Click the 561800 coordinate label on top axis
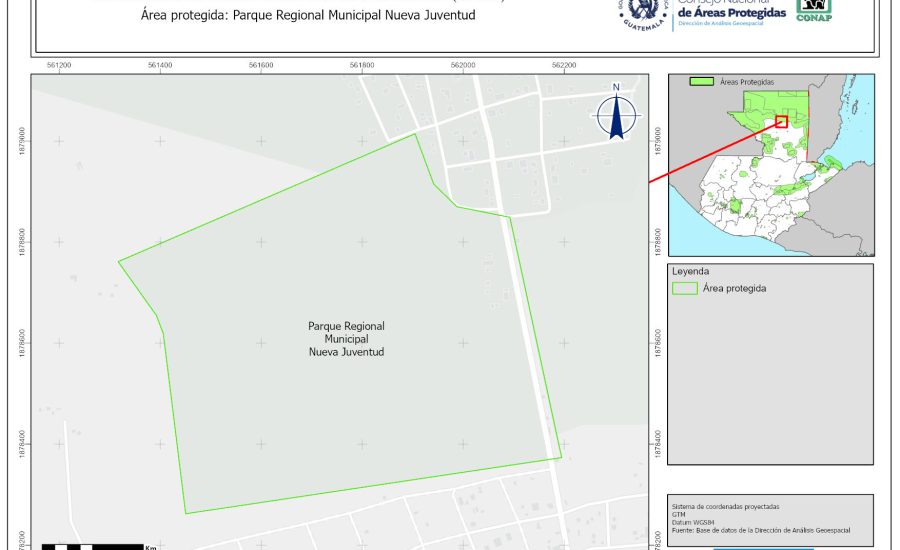This screenshot has width=900, height=550. [362, 65]
